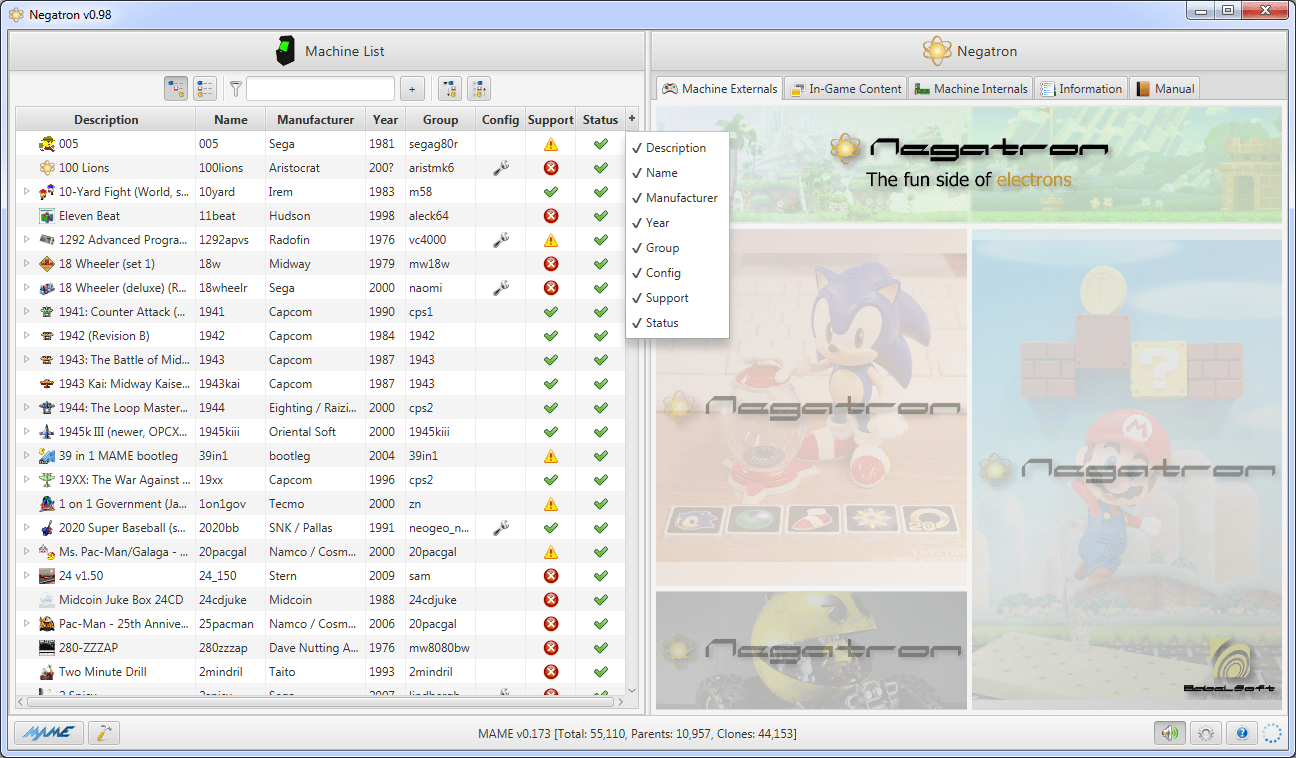The width and height of the screenshot is (1296, 758).
Task: Click the wand tool button in status bar
Action: click(103, 733)
